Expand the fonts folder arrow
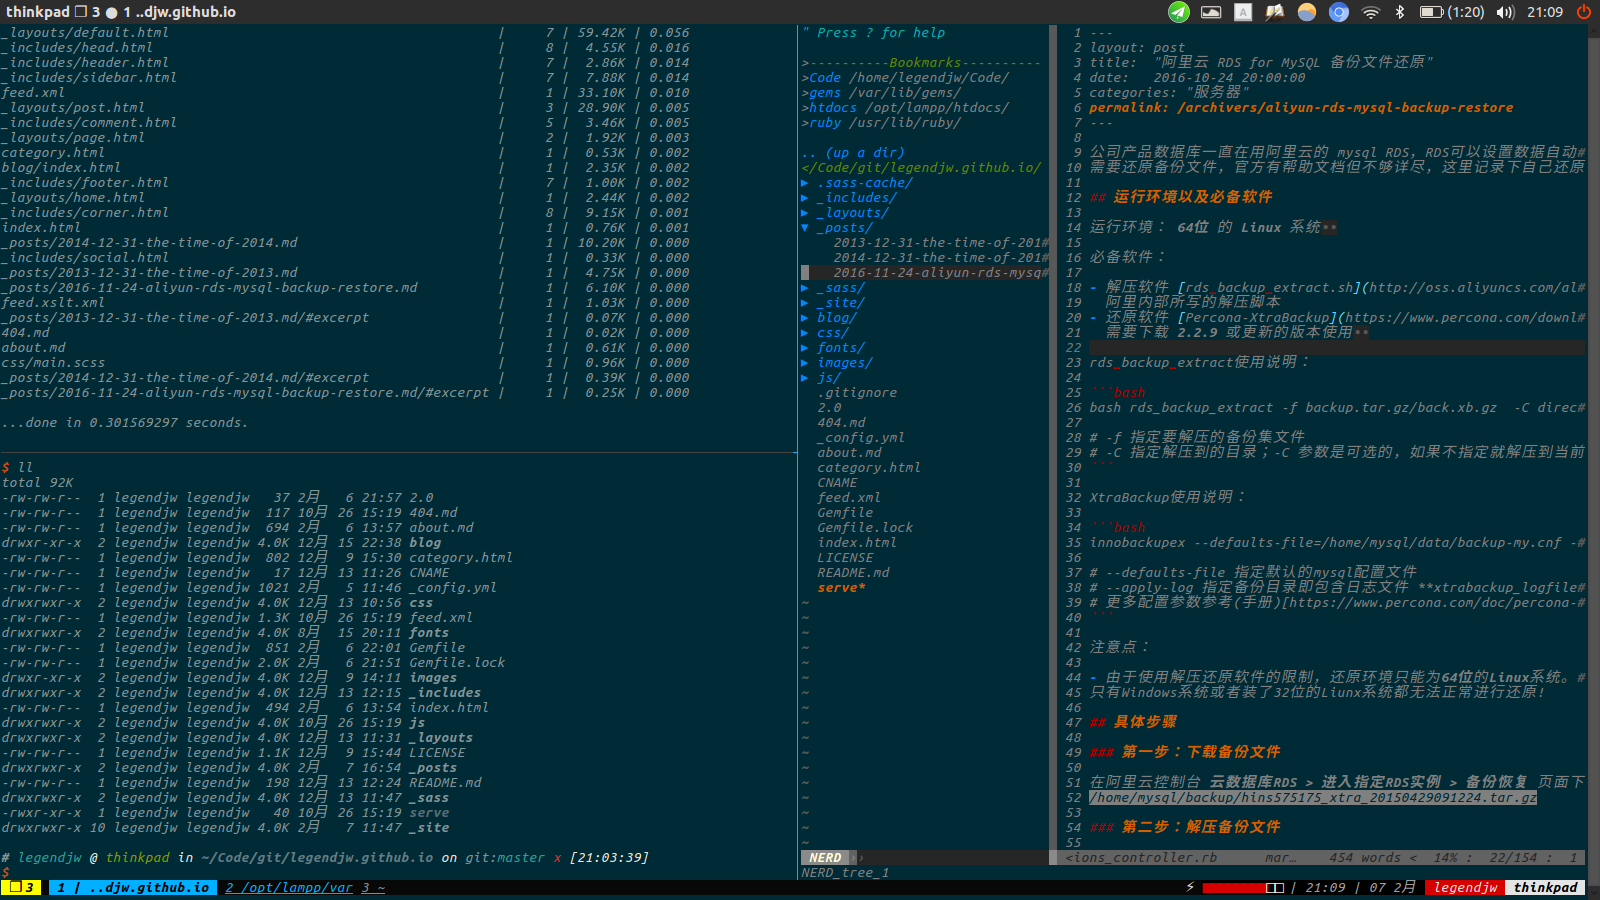The height and width of the screenshot is (900, 1600). (x=805, y=348)
